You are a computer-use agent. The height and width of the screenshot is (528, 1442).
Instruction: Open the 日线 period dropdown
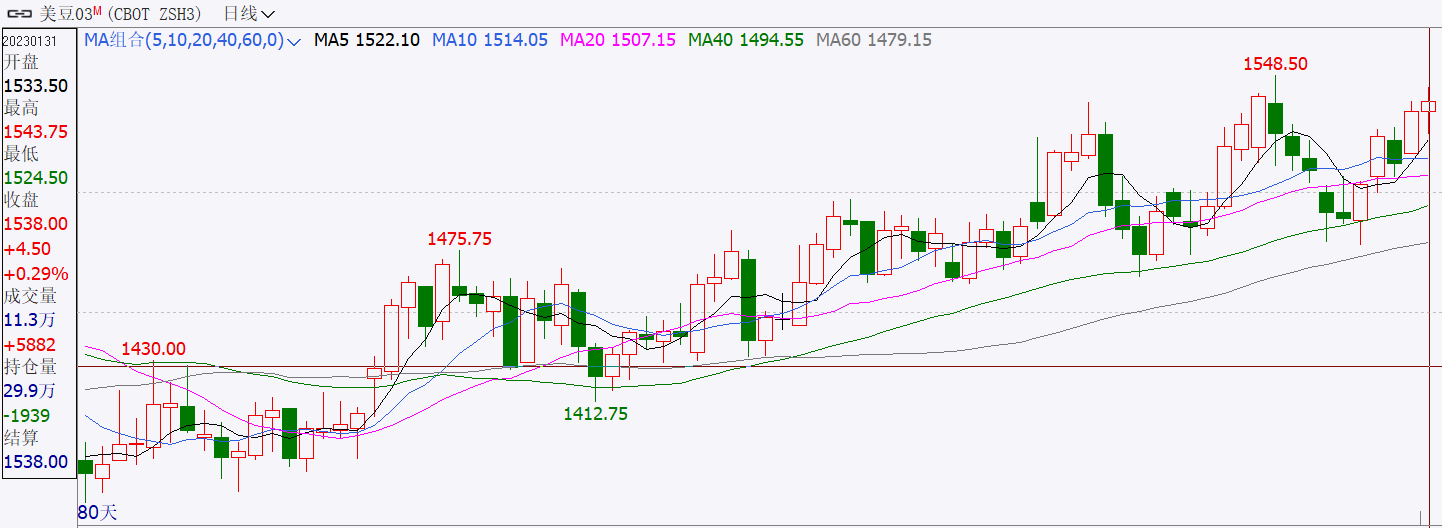pos(249,14)
